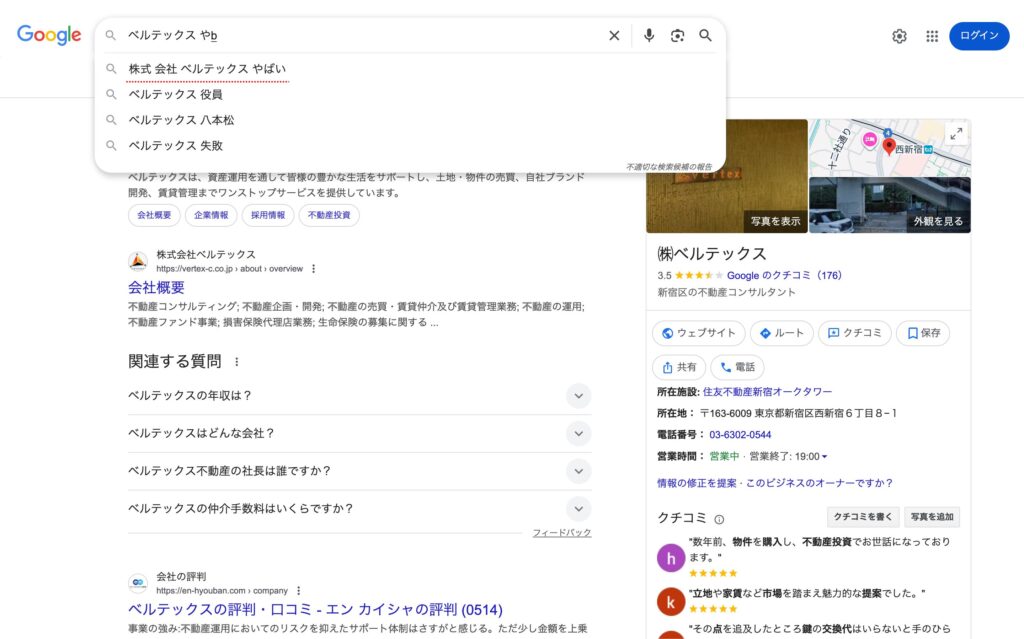Open the Google apps grid

(x=932, y=36)
